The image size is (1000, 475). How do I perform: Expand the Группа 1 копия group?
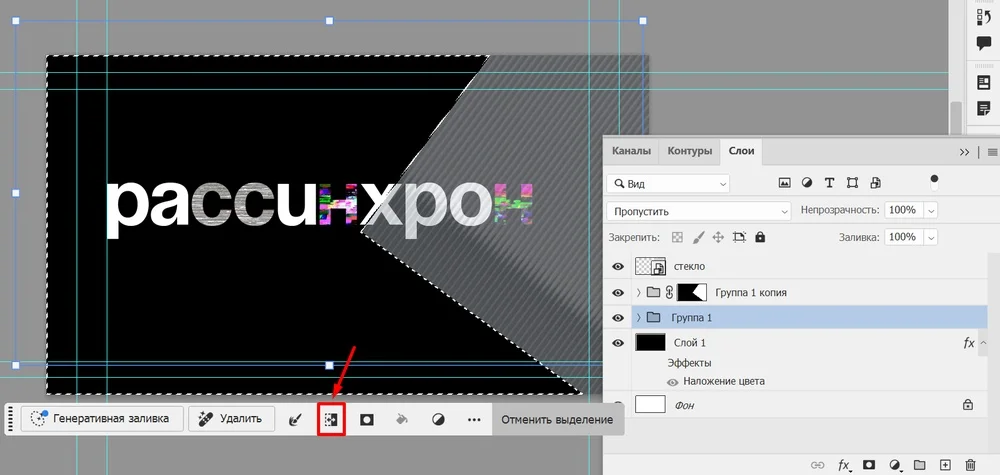tap(637, 292)
